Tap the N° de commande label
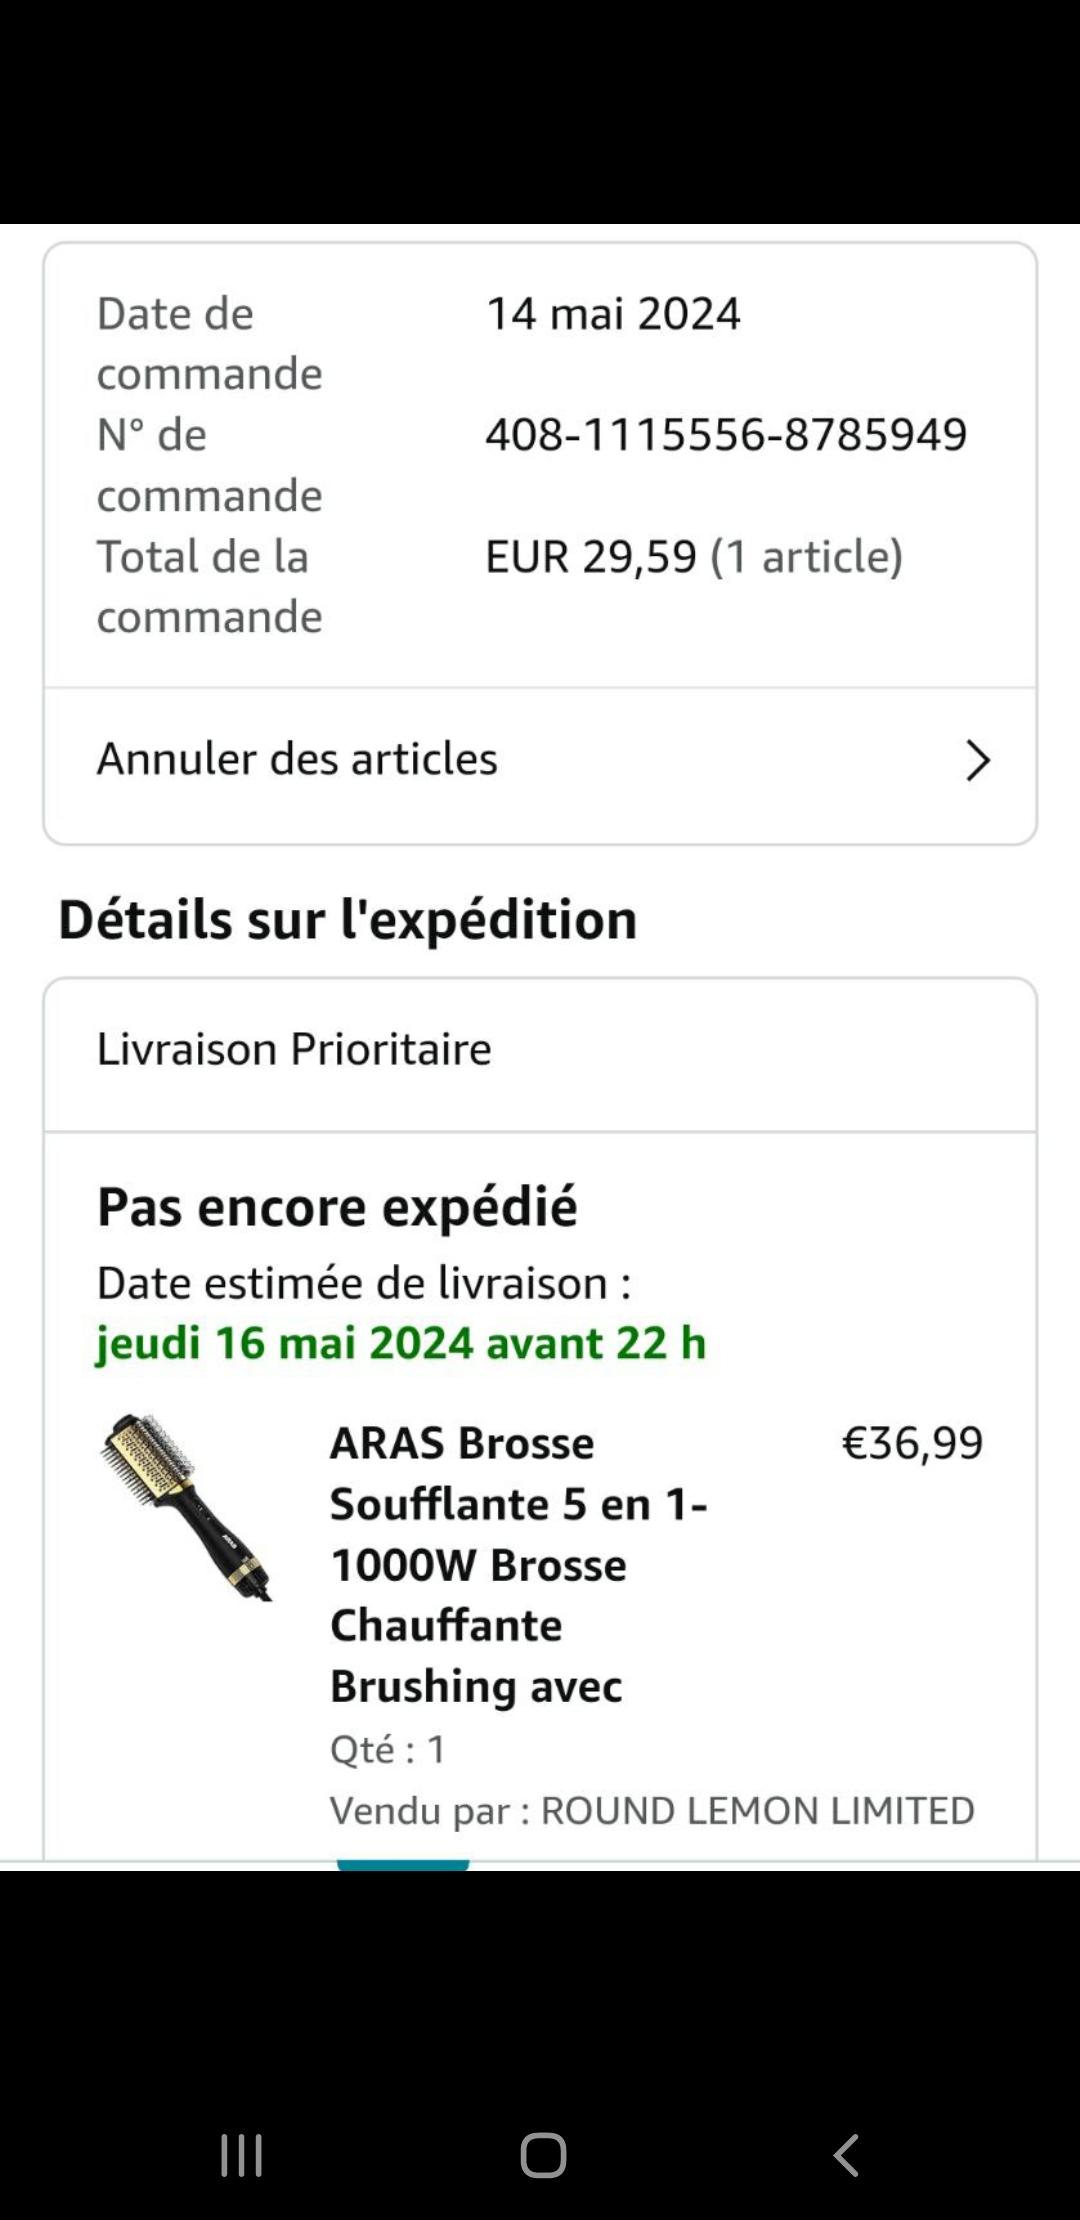 pyautogui.click(x=209, y=465)
